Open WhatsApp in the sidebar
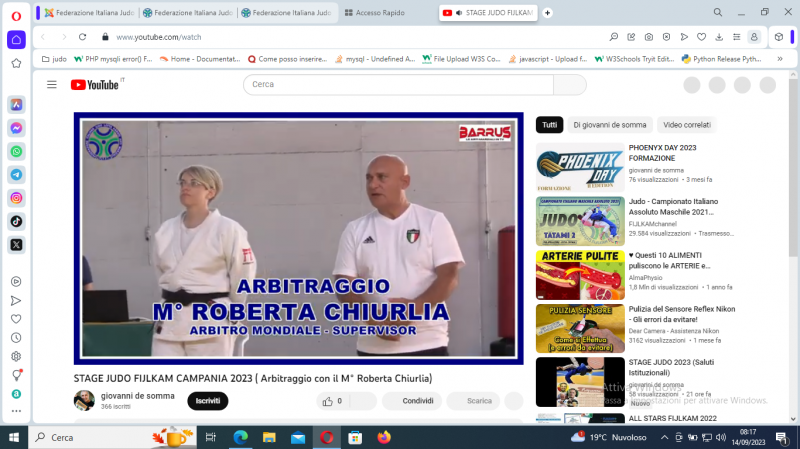The width and height of the screenshot is (800, 449). (x=16, y=152)
